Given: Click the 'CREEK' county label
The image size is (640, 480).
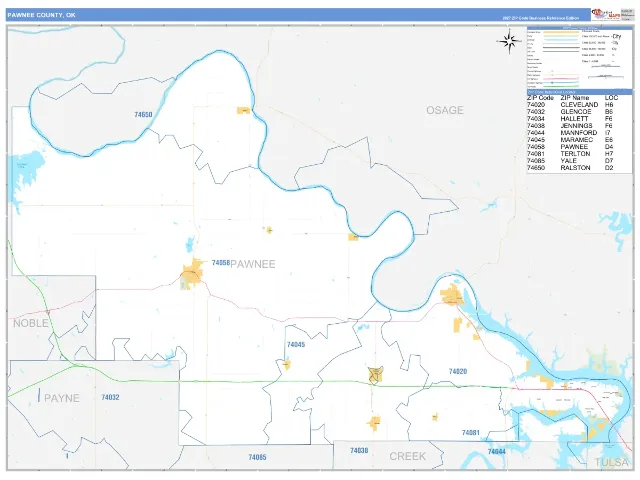Looking at the screenshot, I should click(407, 456).
